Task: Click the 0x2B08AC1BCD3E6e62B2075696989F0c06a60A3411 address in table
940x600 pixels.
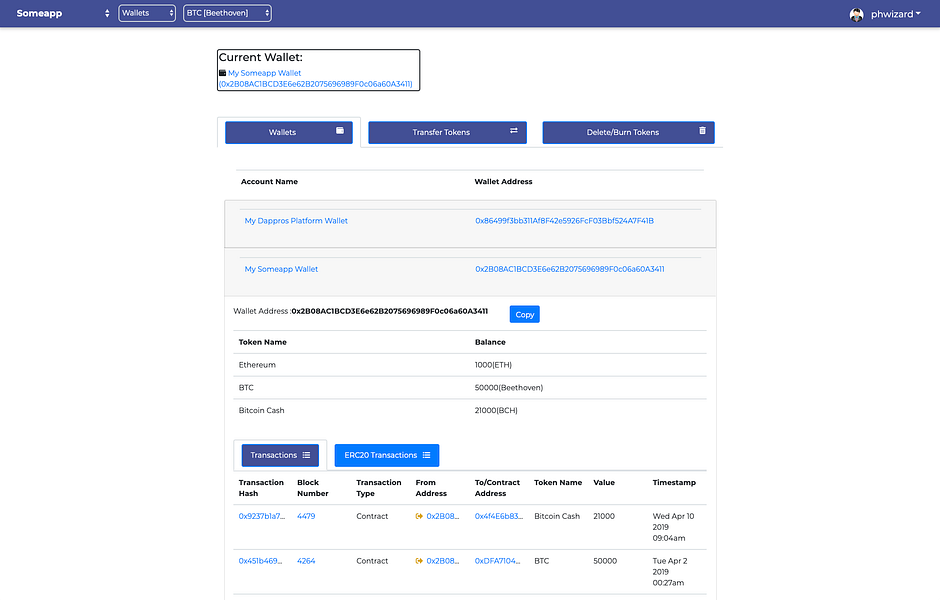Action: [x=570, y=269]
